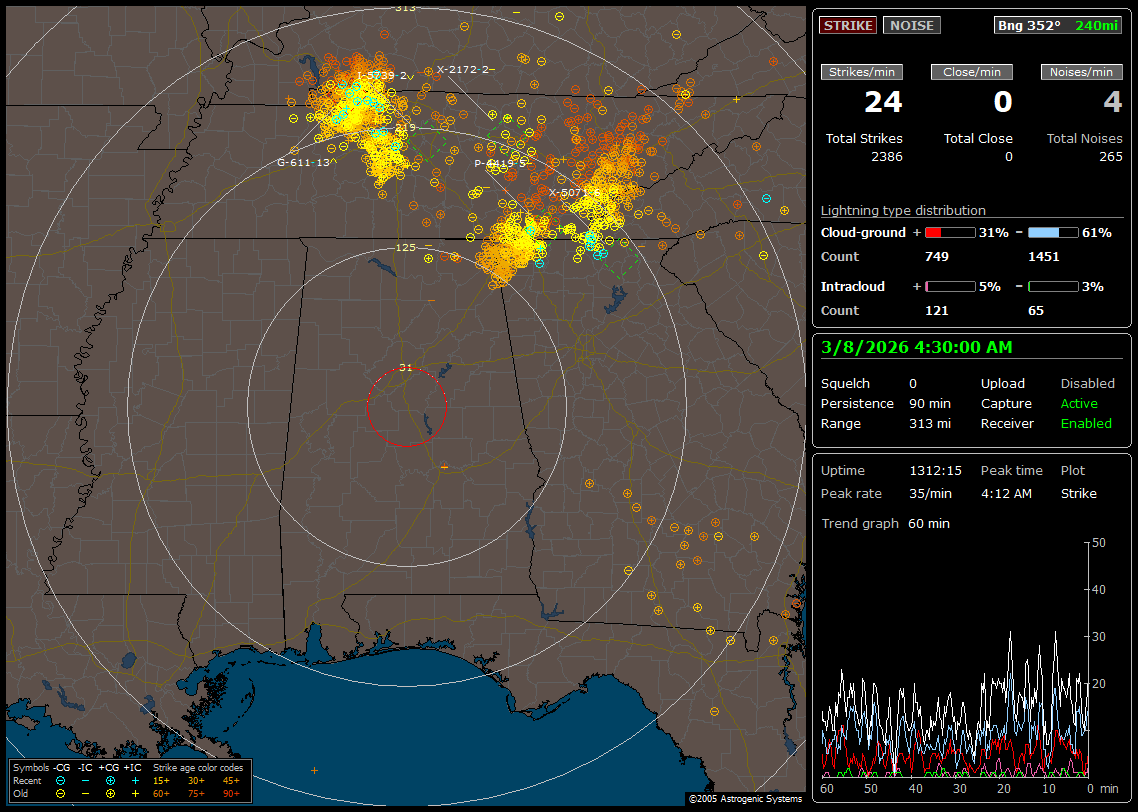Click the old +CG yellow legend symbol

[x=109, y=793]
